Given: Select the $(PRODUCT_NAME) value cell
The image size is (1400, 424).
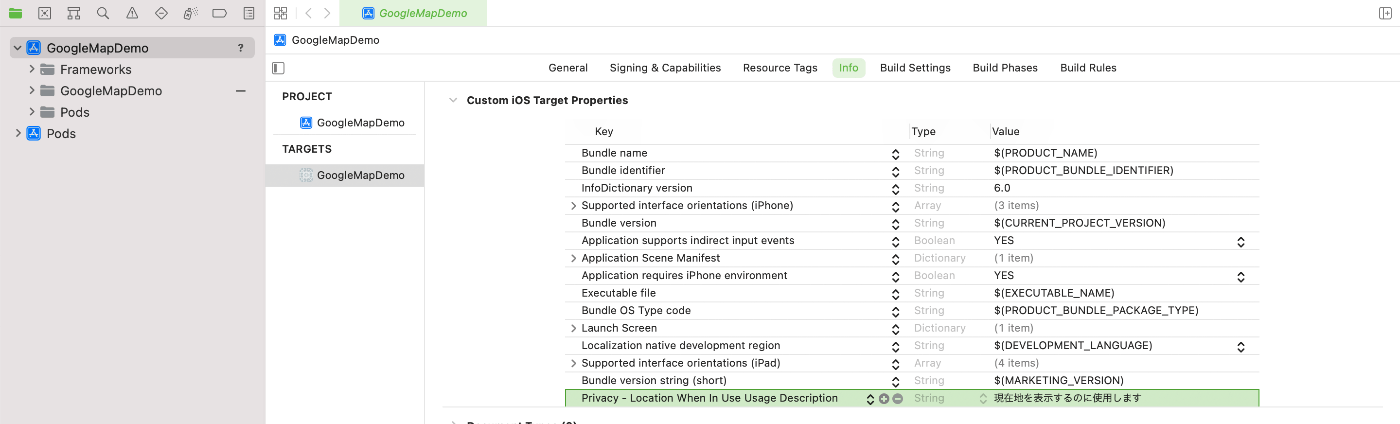Looking at the screenshot, I should (1046, 154).
